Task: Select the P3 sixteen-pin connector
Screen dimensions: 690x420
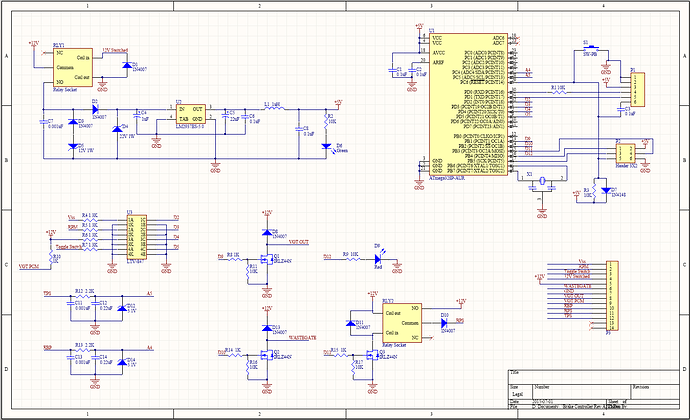Action: [x=612, y=296]
